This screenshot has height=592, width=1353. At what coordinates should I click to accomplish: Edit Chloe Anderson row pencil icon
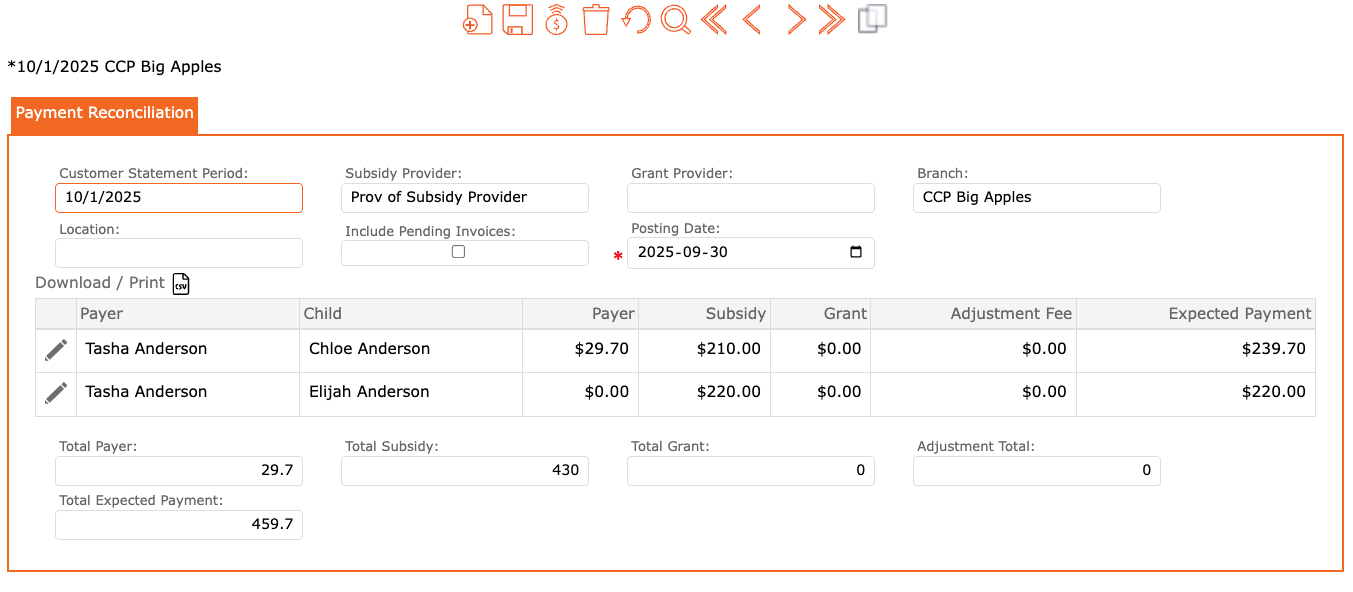[x=56, y=350]
